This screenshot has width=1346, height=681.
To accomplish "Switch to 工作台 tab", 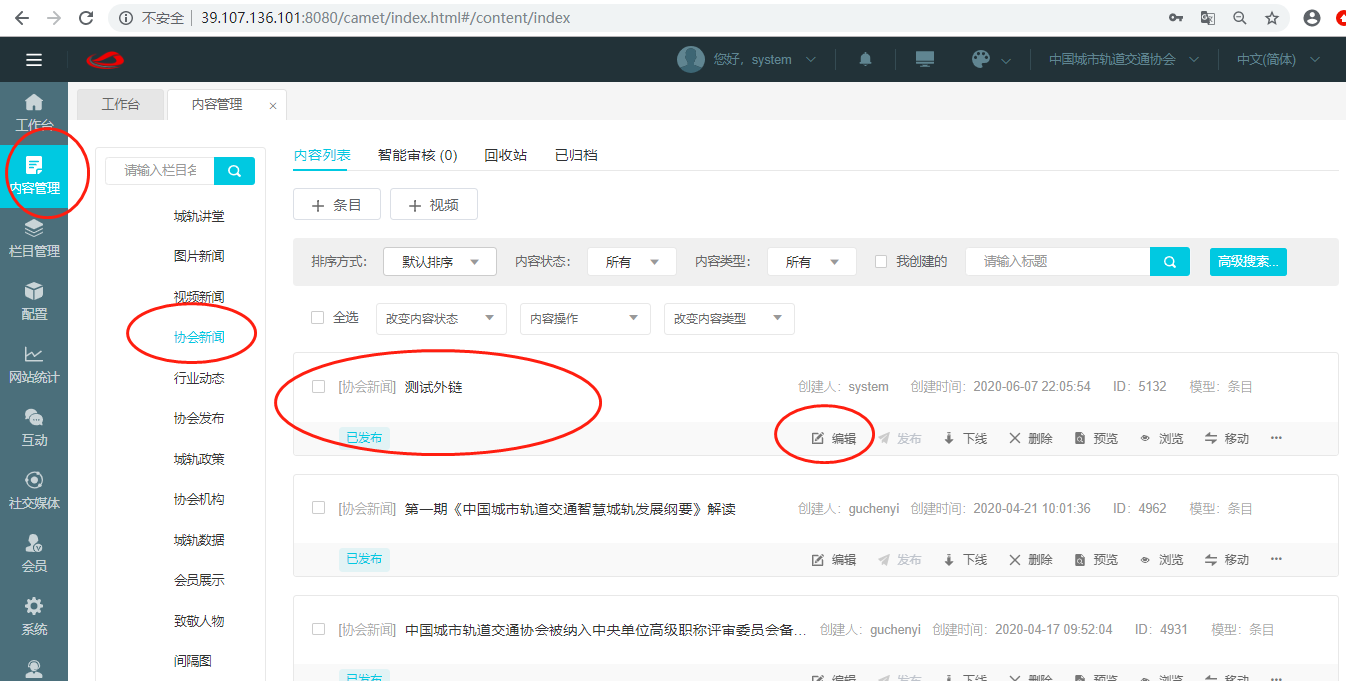I will click(x=120, y=104).
